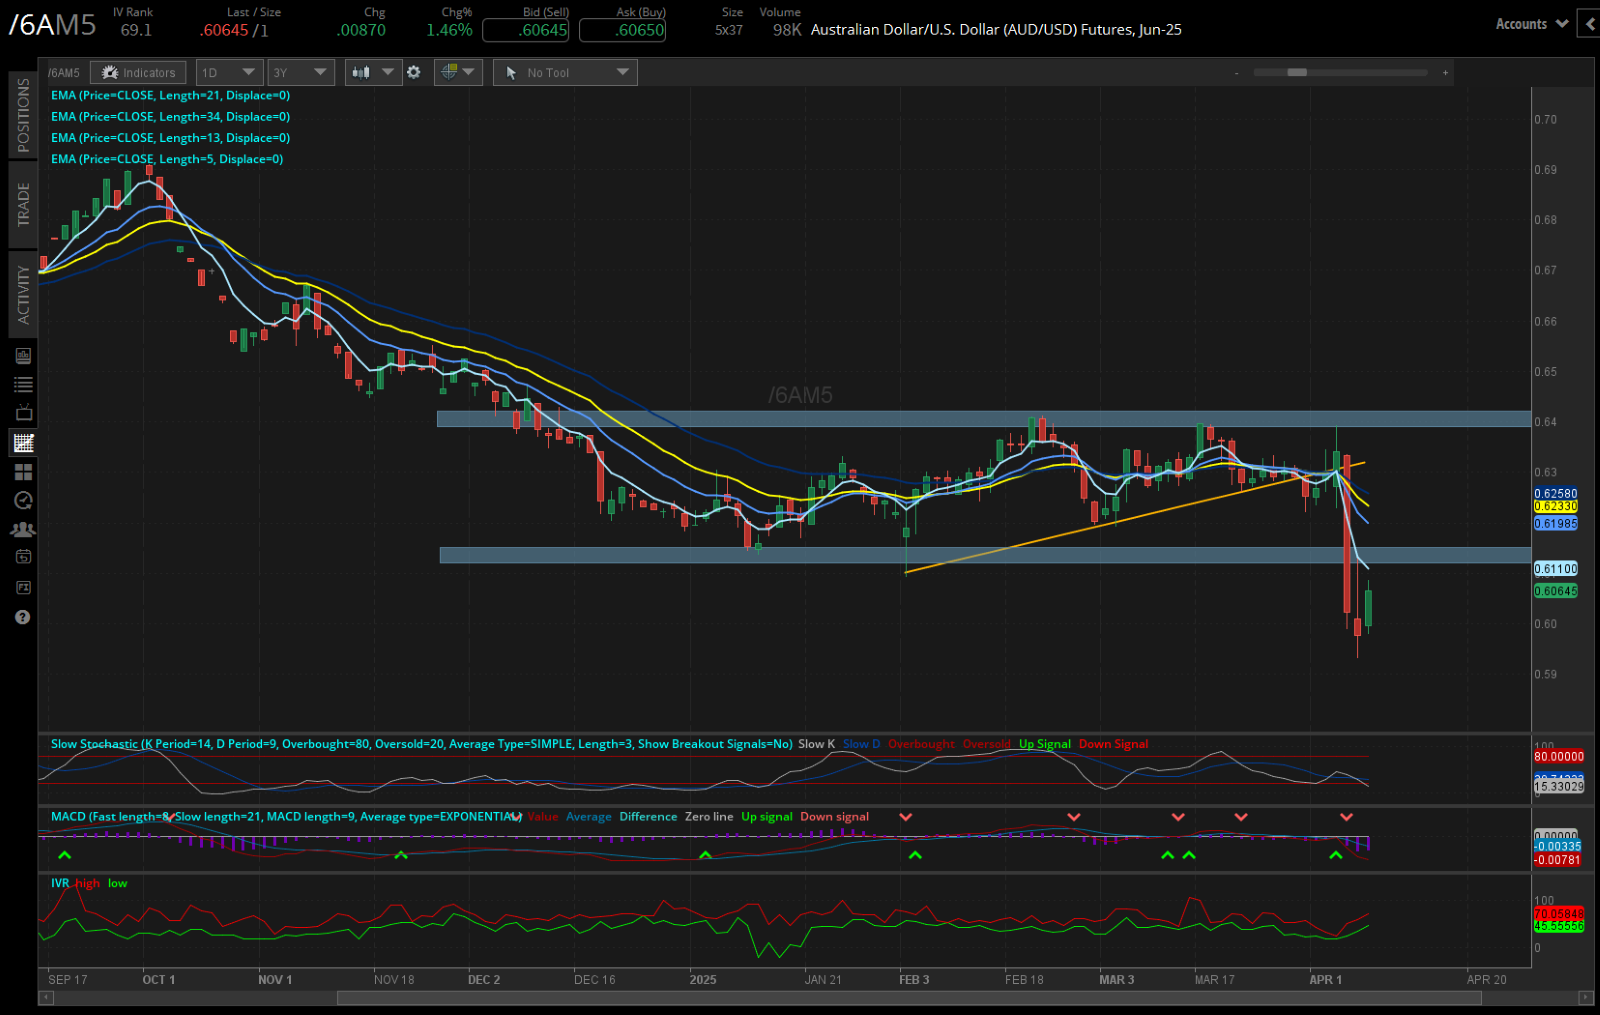
Task: Switch to the TRADE tab
Action: [x=23, y=196]
